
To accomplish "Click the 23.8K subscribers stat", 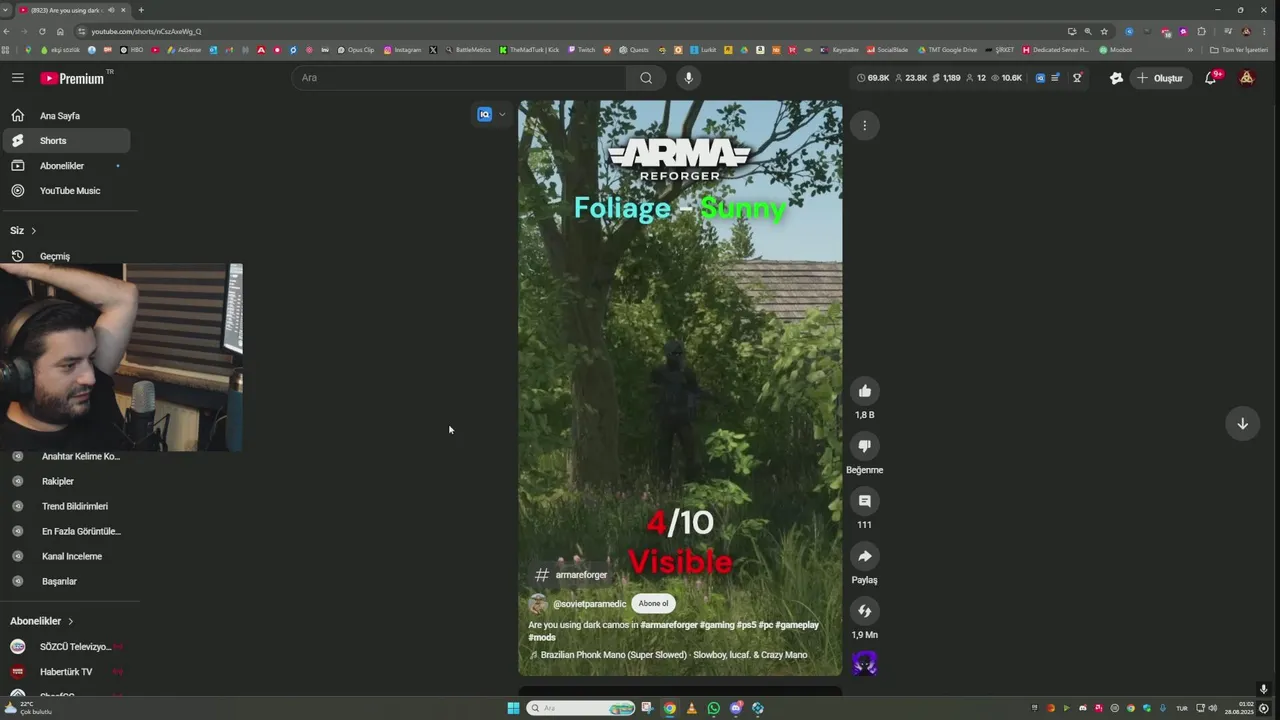I will coord(911,78).
